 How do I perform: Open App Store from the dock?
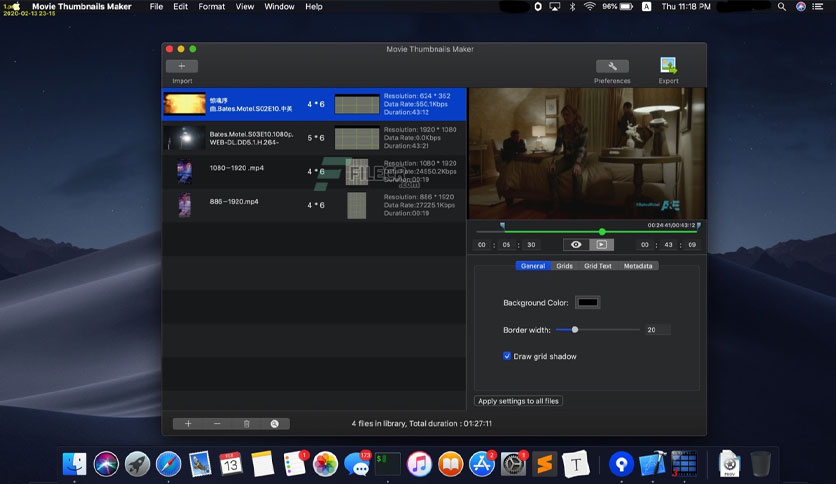point(482,463)
